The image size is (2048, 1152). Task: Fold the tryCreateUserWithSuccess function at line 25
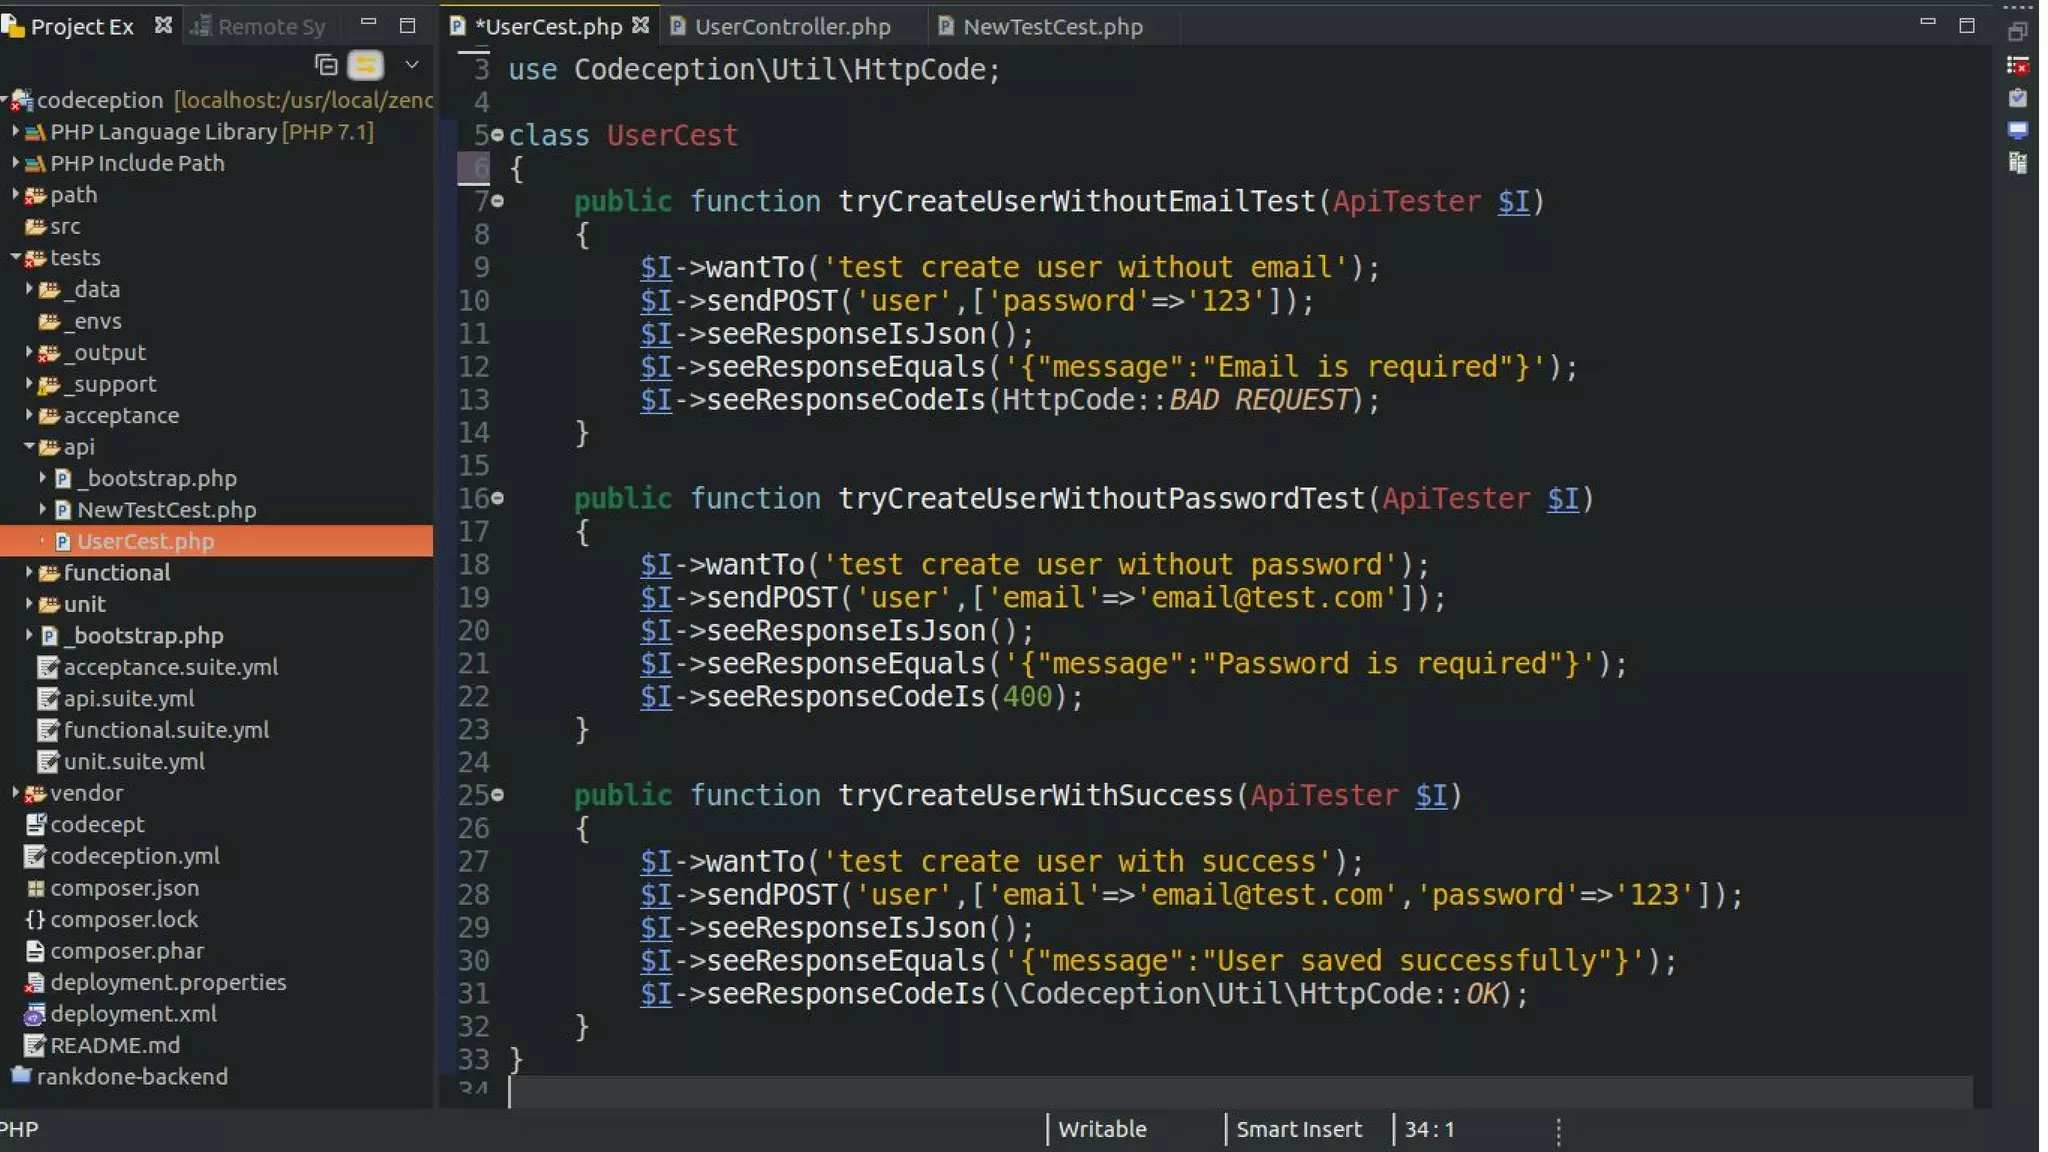498,795
